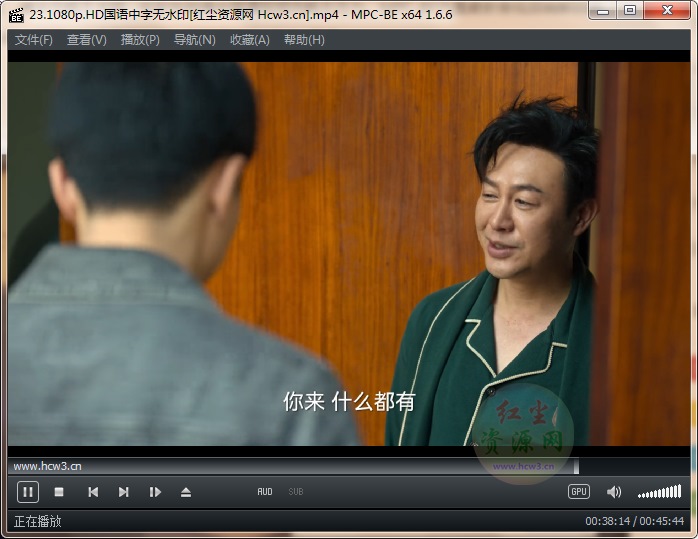Adjust the volume level slider
698x539 pixels.
pyautogui.click(x=659, y=492)
